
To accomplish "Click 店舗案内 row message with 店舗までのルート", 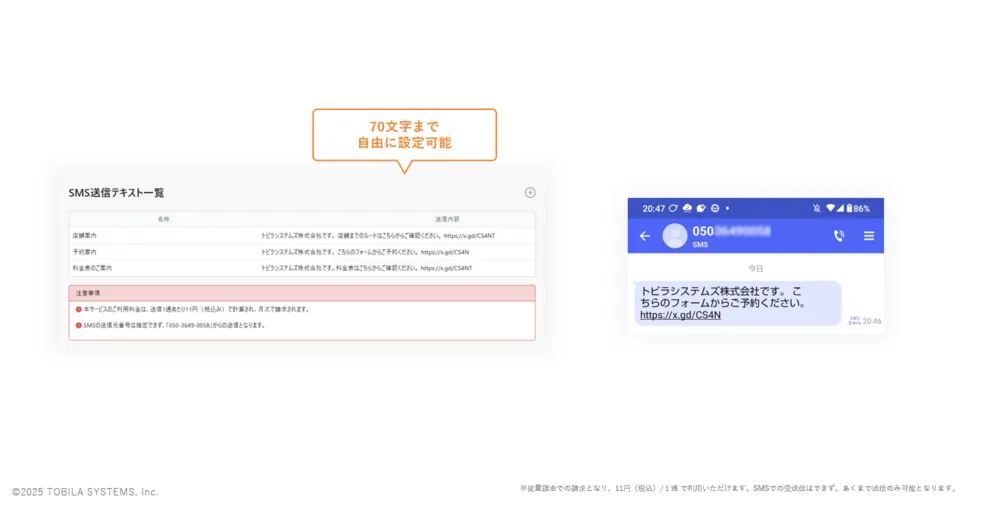I will click(378, 236).
